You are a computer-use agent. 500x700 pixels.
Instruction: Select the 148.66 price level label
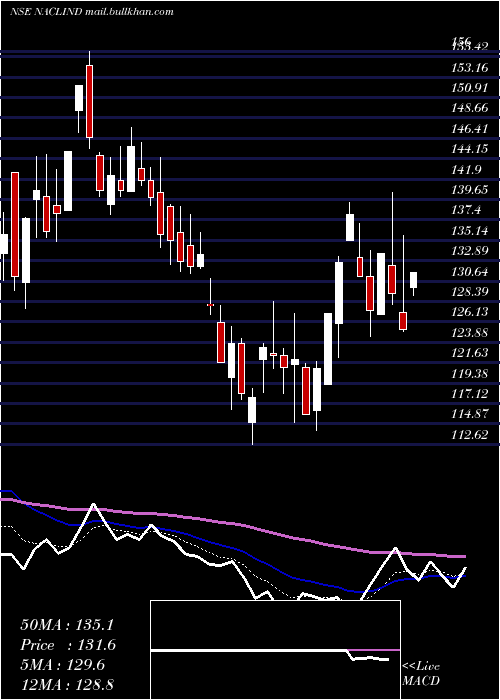469,108
